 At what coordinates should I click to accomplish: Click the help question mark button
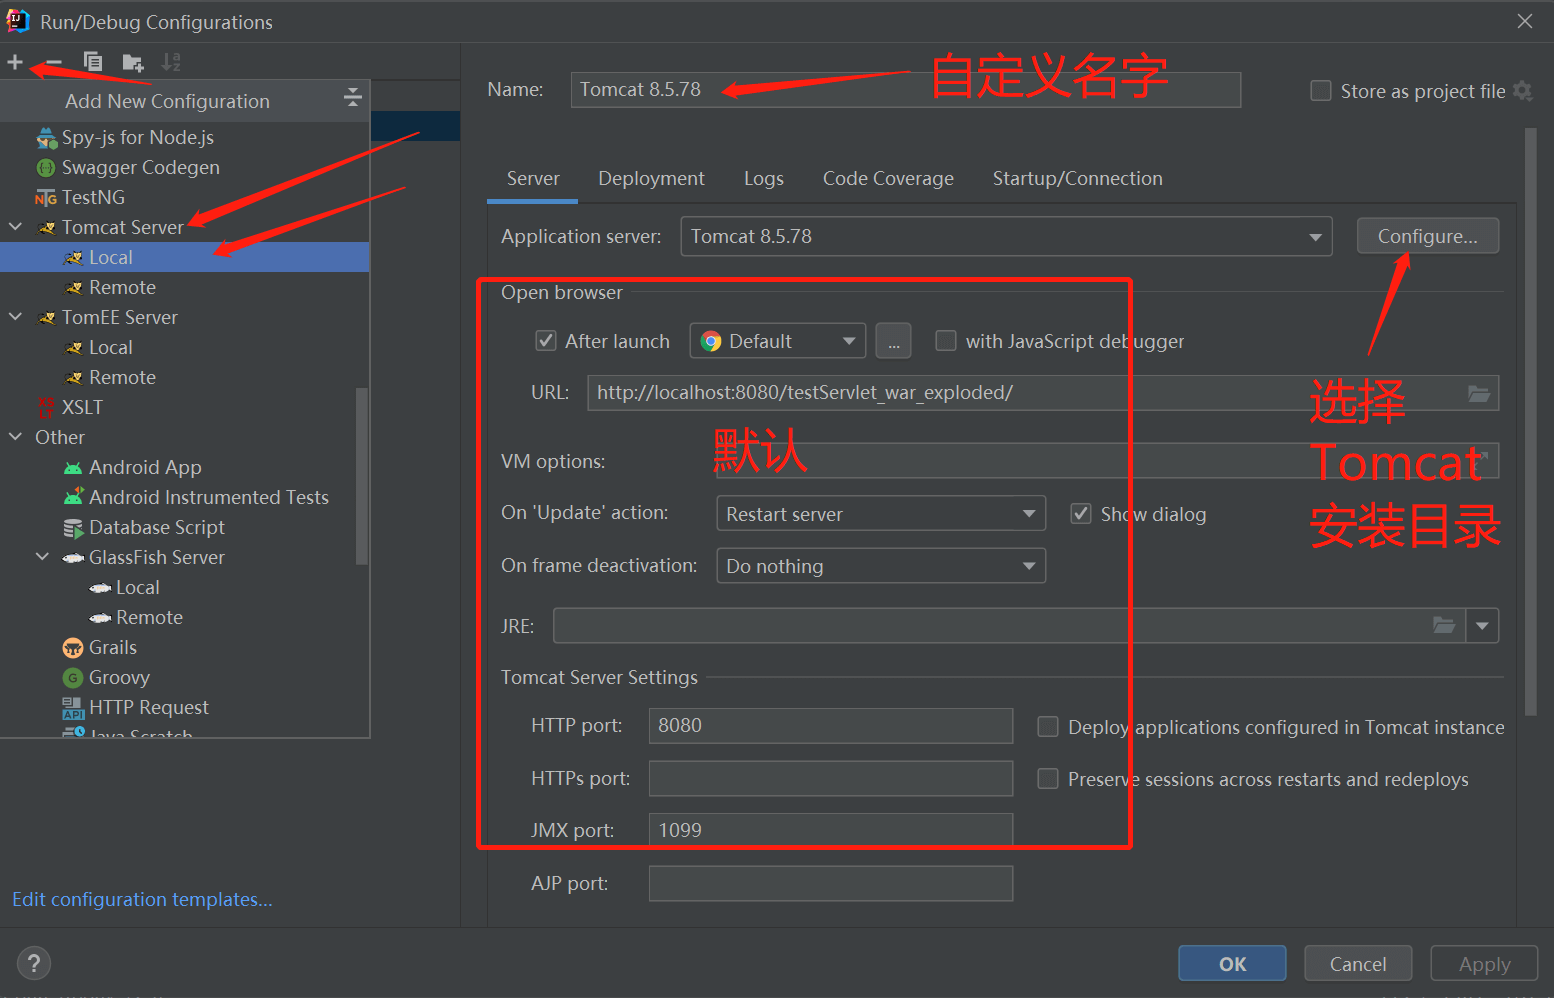click(34, 963)
